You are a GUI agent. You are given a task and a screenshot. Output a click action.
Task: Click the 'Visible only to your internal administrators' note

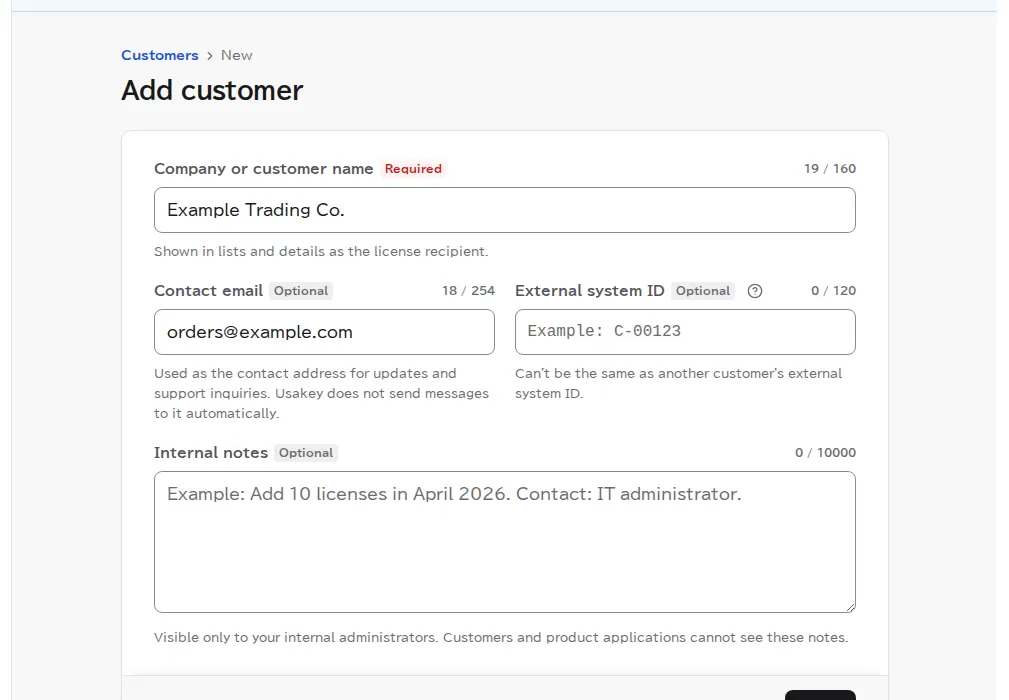pyautogui.click(x=501, y=638)
